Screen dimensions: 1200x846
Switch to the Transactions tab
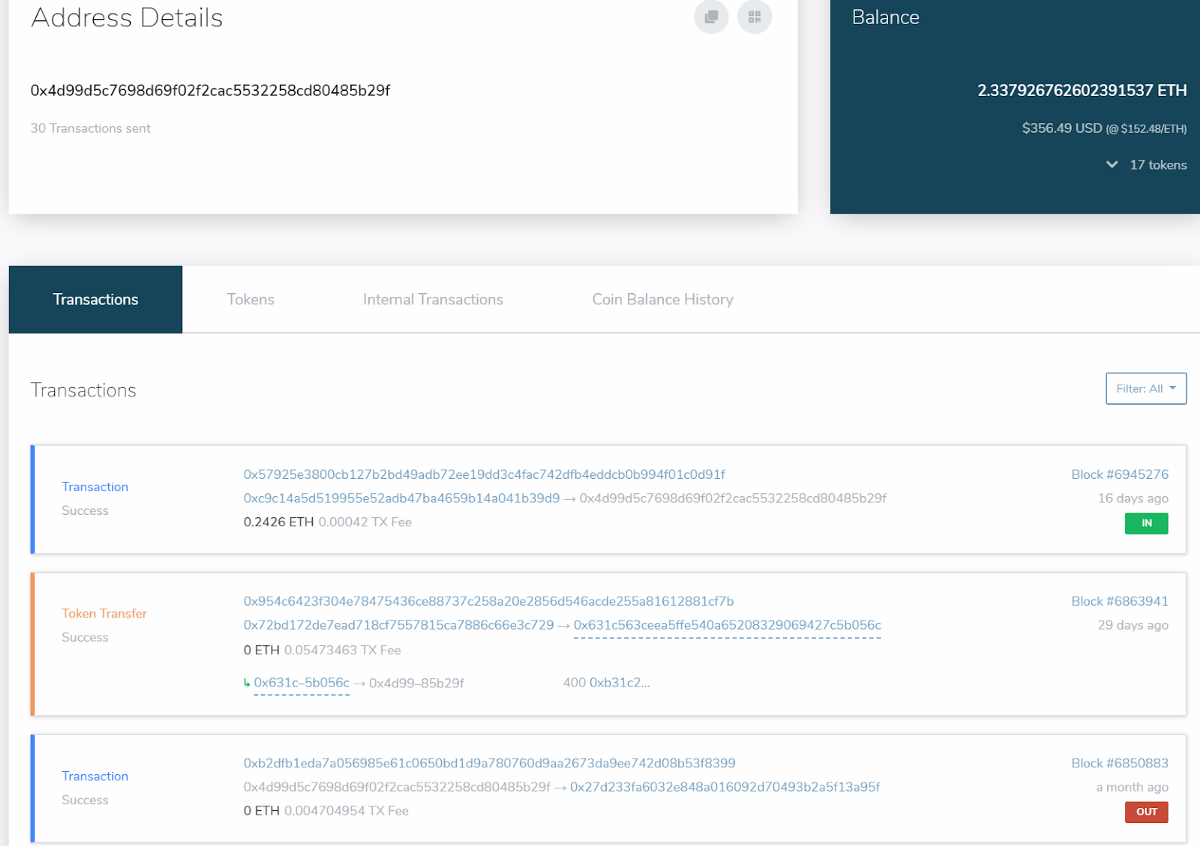click(96, 299)
